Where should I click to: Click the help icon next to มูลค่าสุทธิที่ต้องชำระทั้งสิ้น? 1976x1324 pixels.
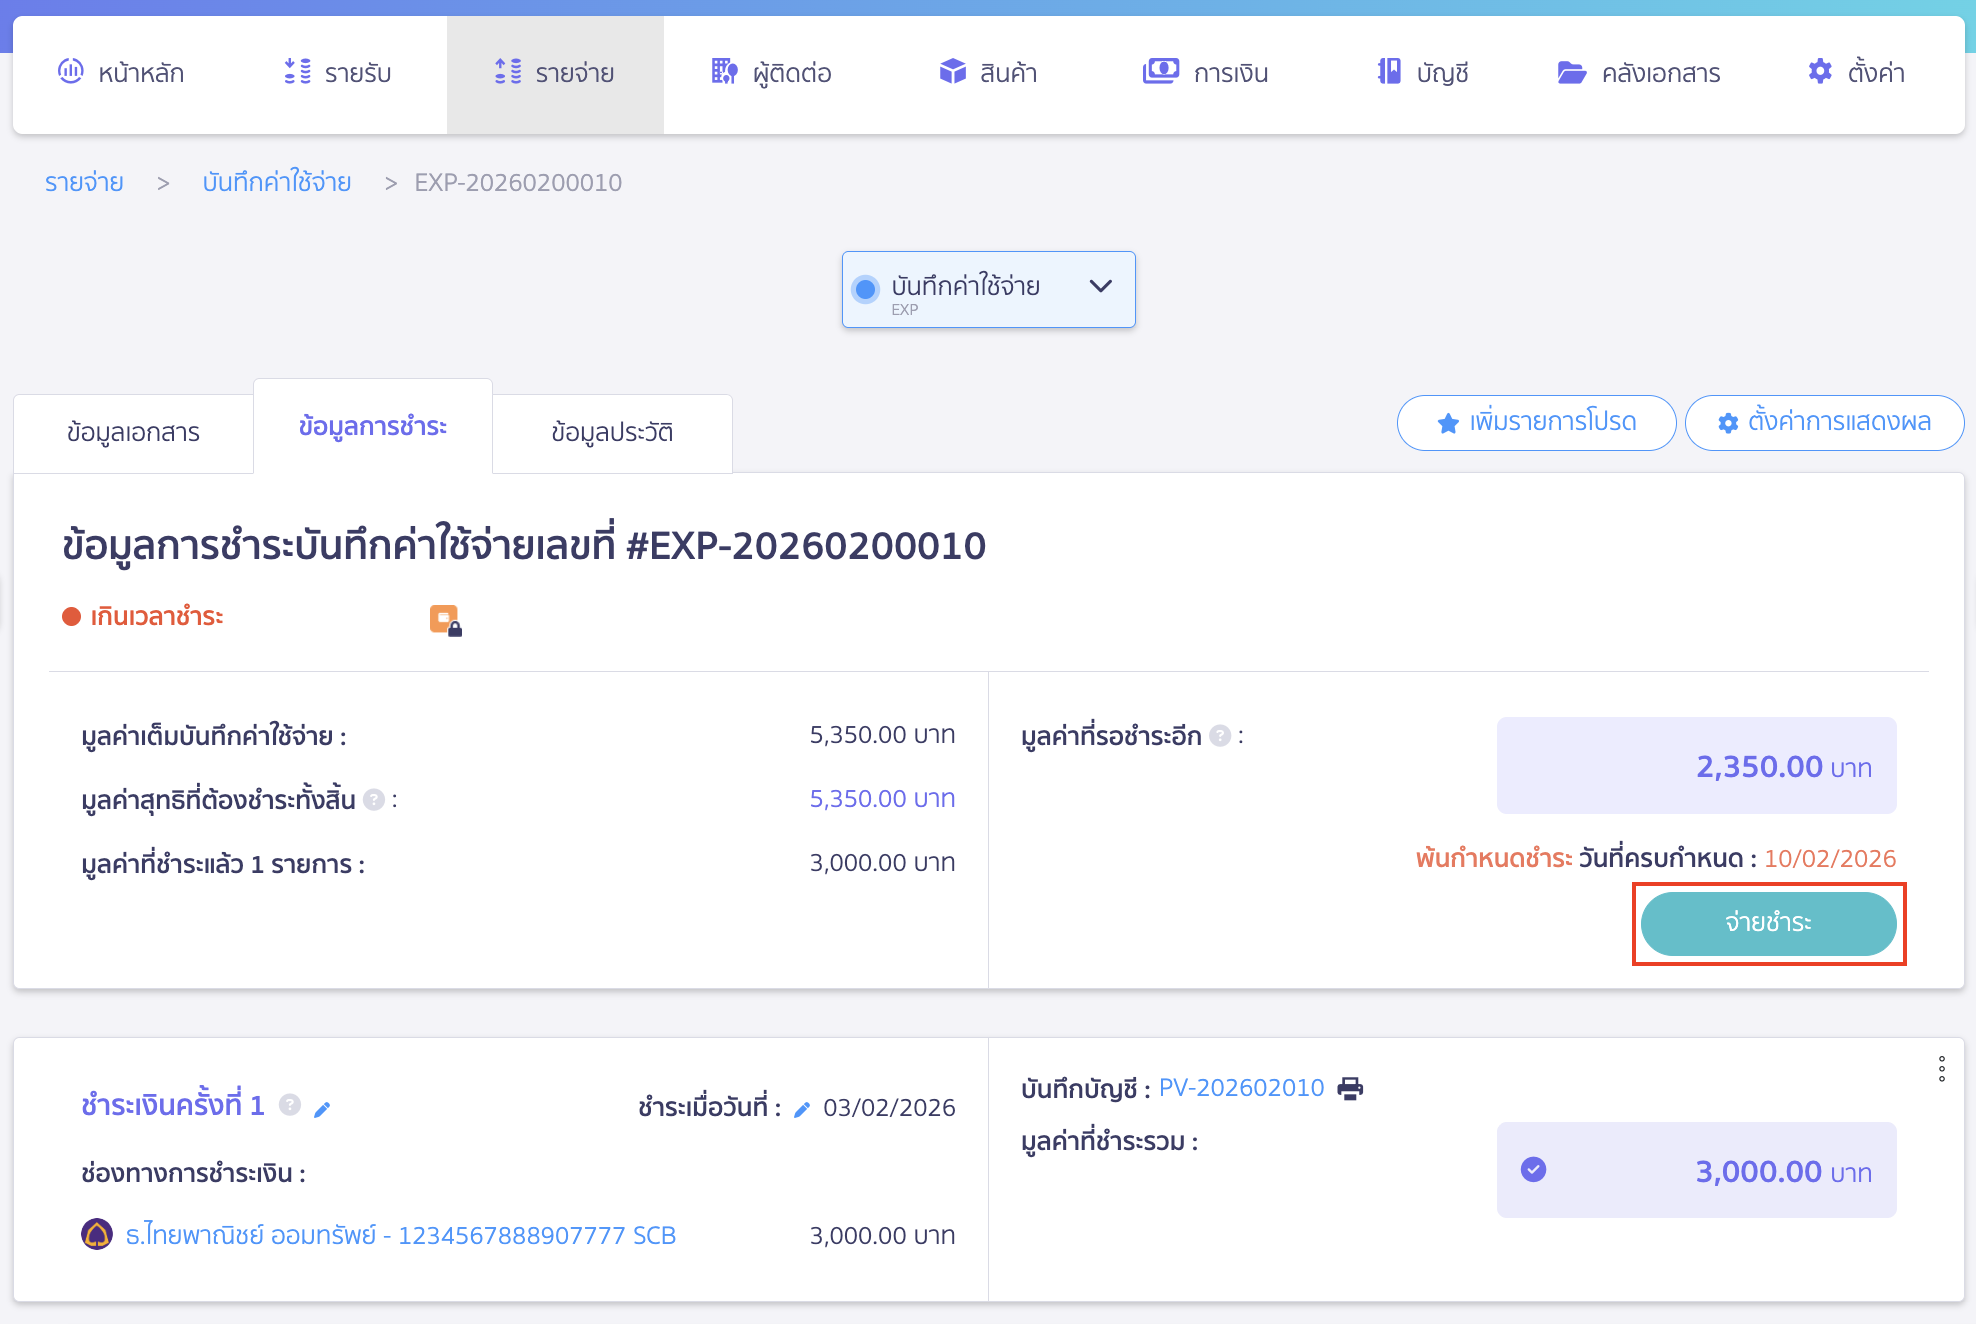click(374, 799)
